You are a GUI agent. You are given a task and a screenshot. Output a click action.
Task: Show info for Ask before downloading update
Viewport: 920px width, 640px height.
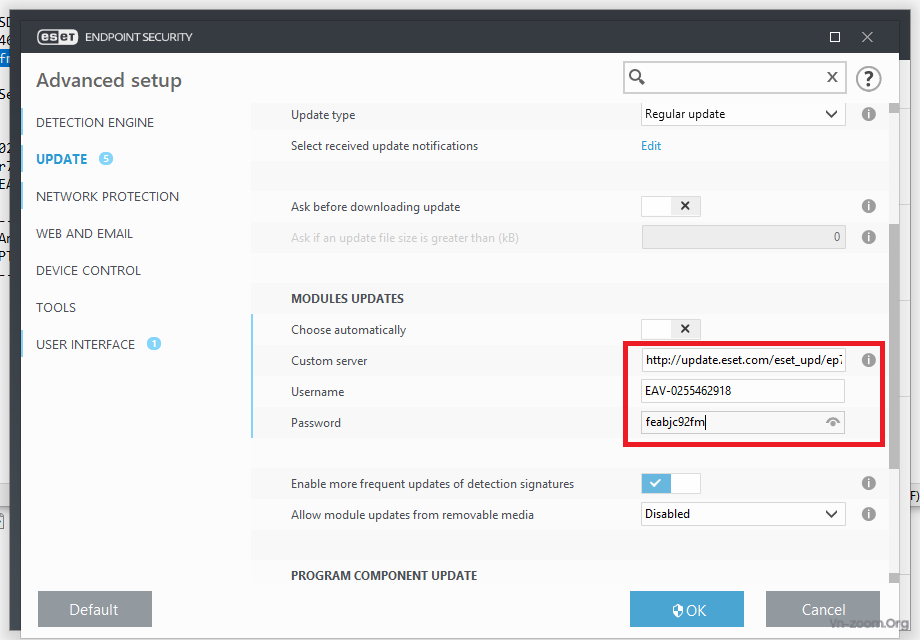868,206
